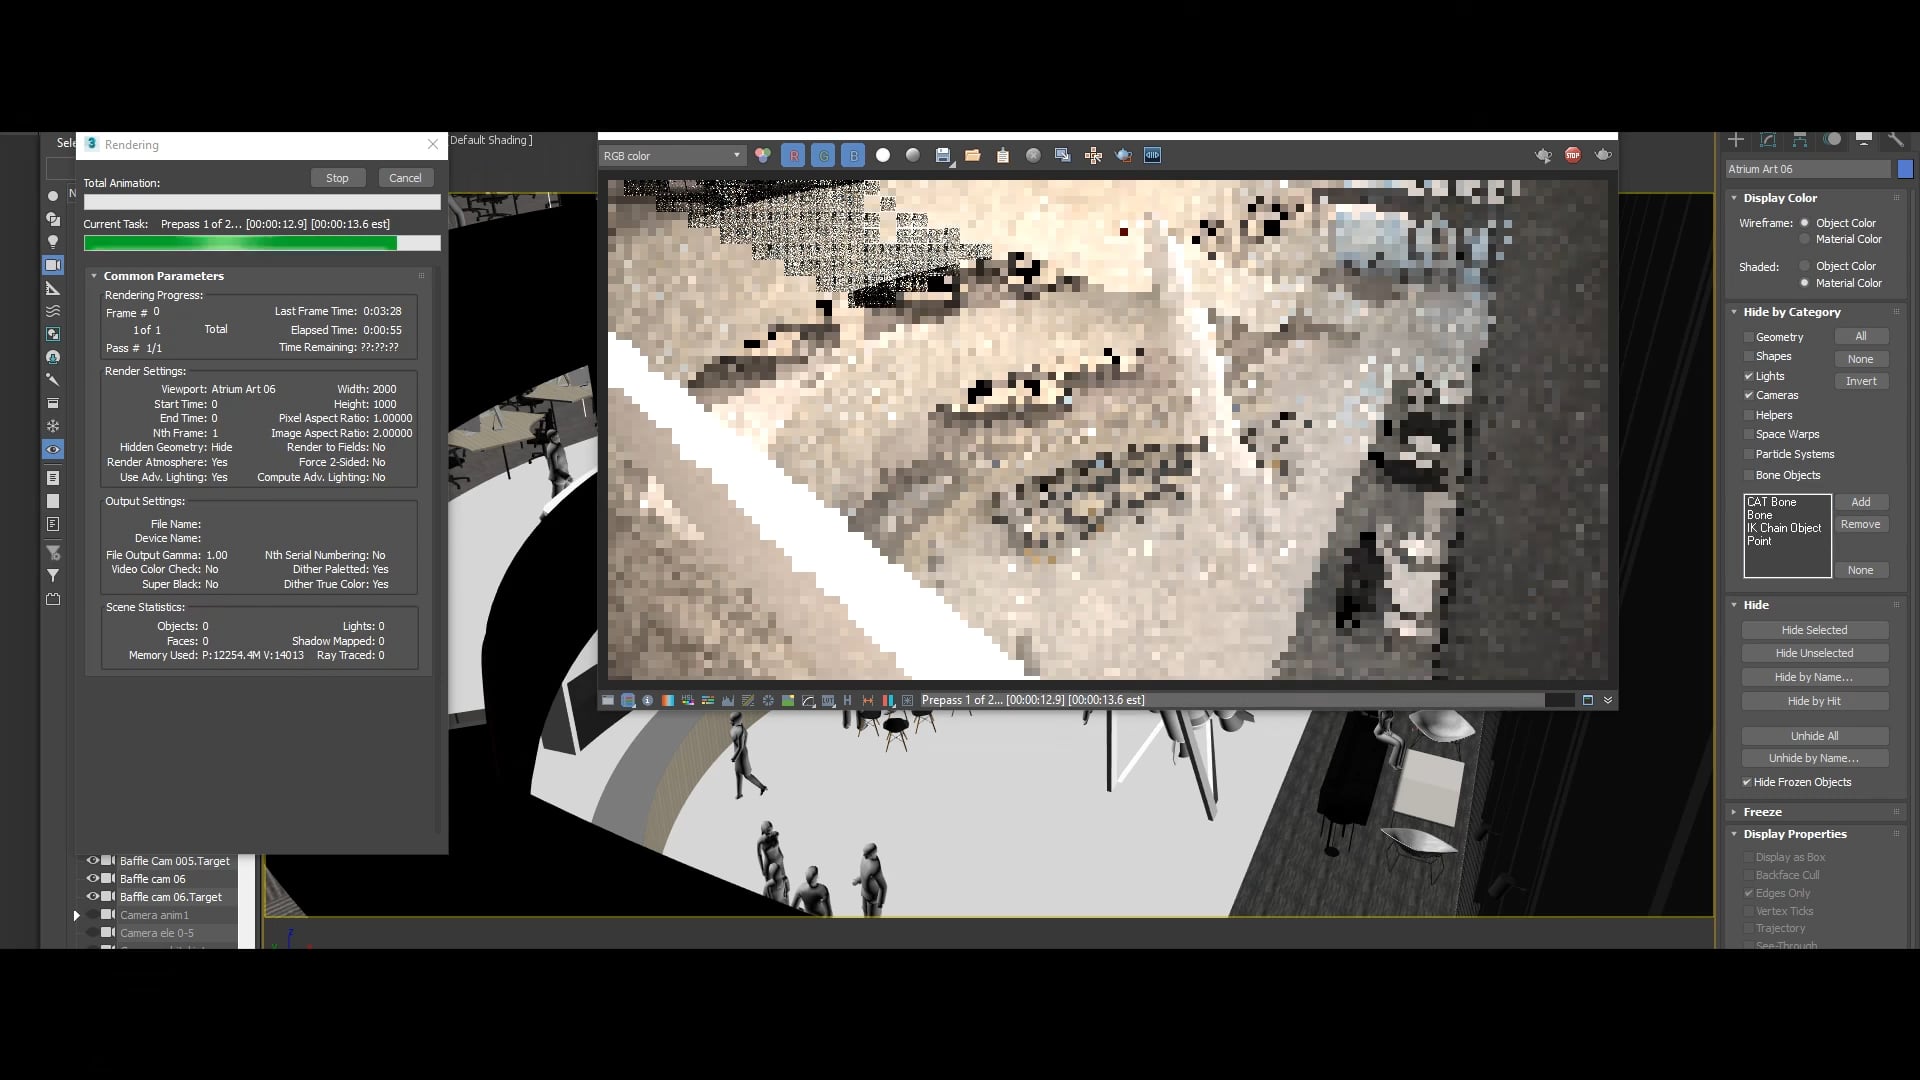Screen dimensions: 1920x1080
Task: Click the Total Animation progress bar
Action: tap(262, 202)
